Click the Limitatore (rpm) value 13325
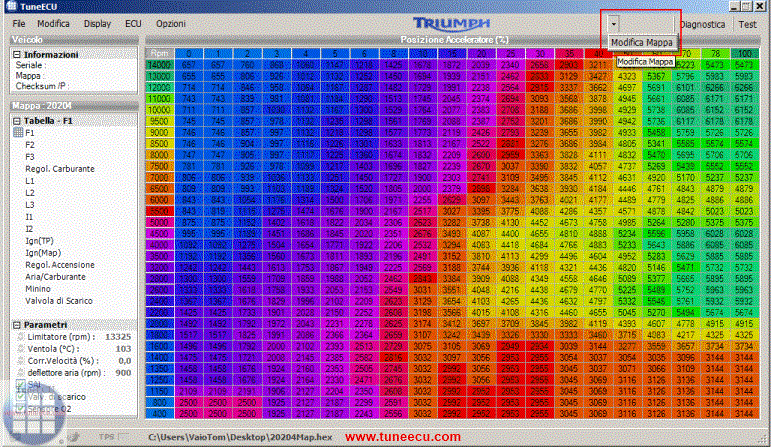 pyautogui.click(x=118, y=337)
